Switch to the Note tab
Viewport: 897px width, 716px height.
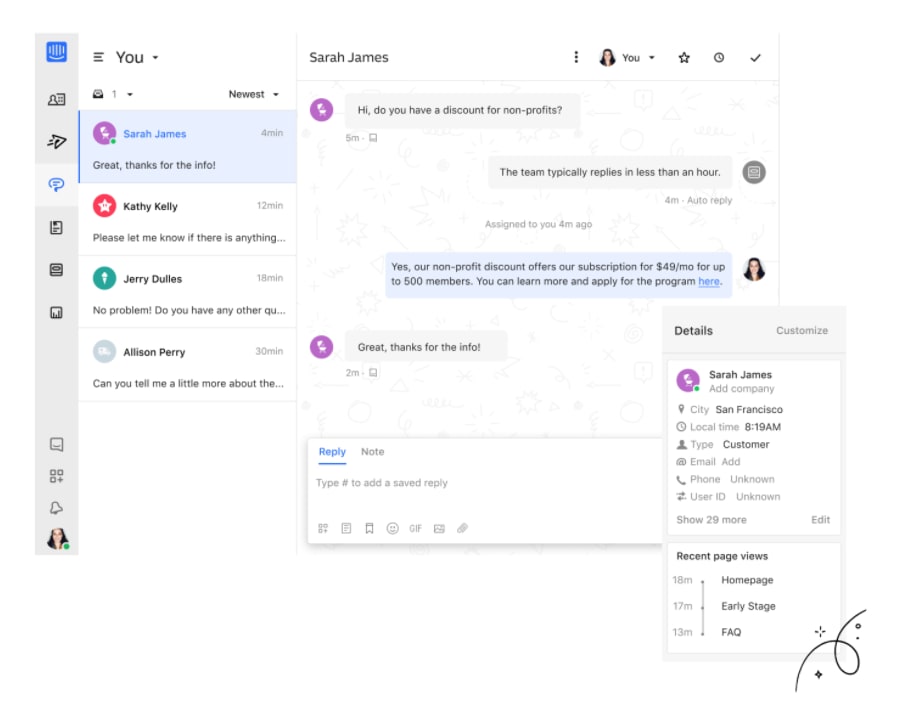pyautogui.click(x=372, y=452)
